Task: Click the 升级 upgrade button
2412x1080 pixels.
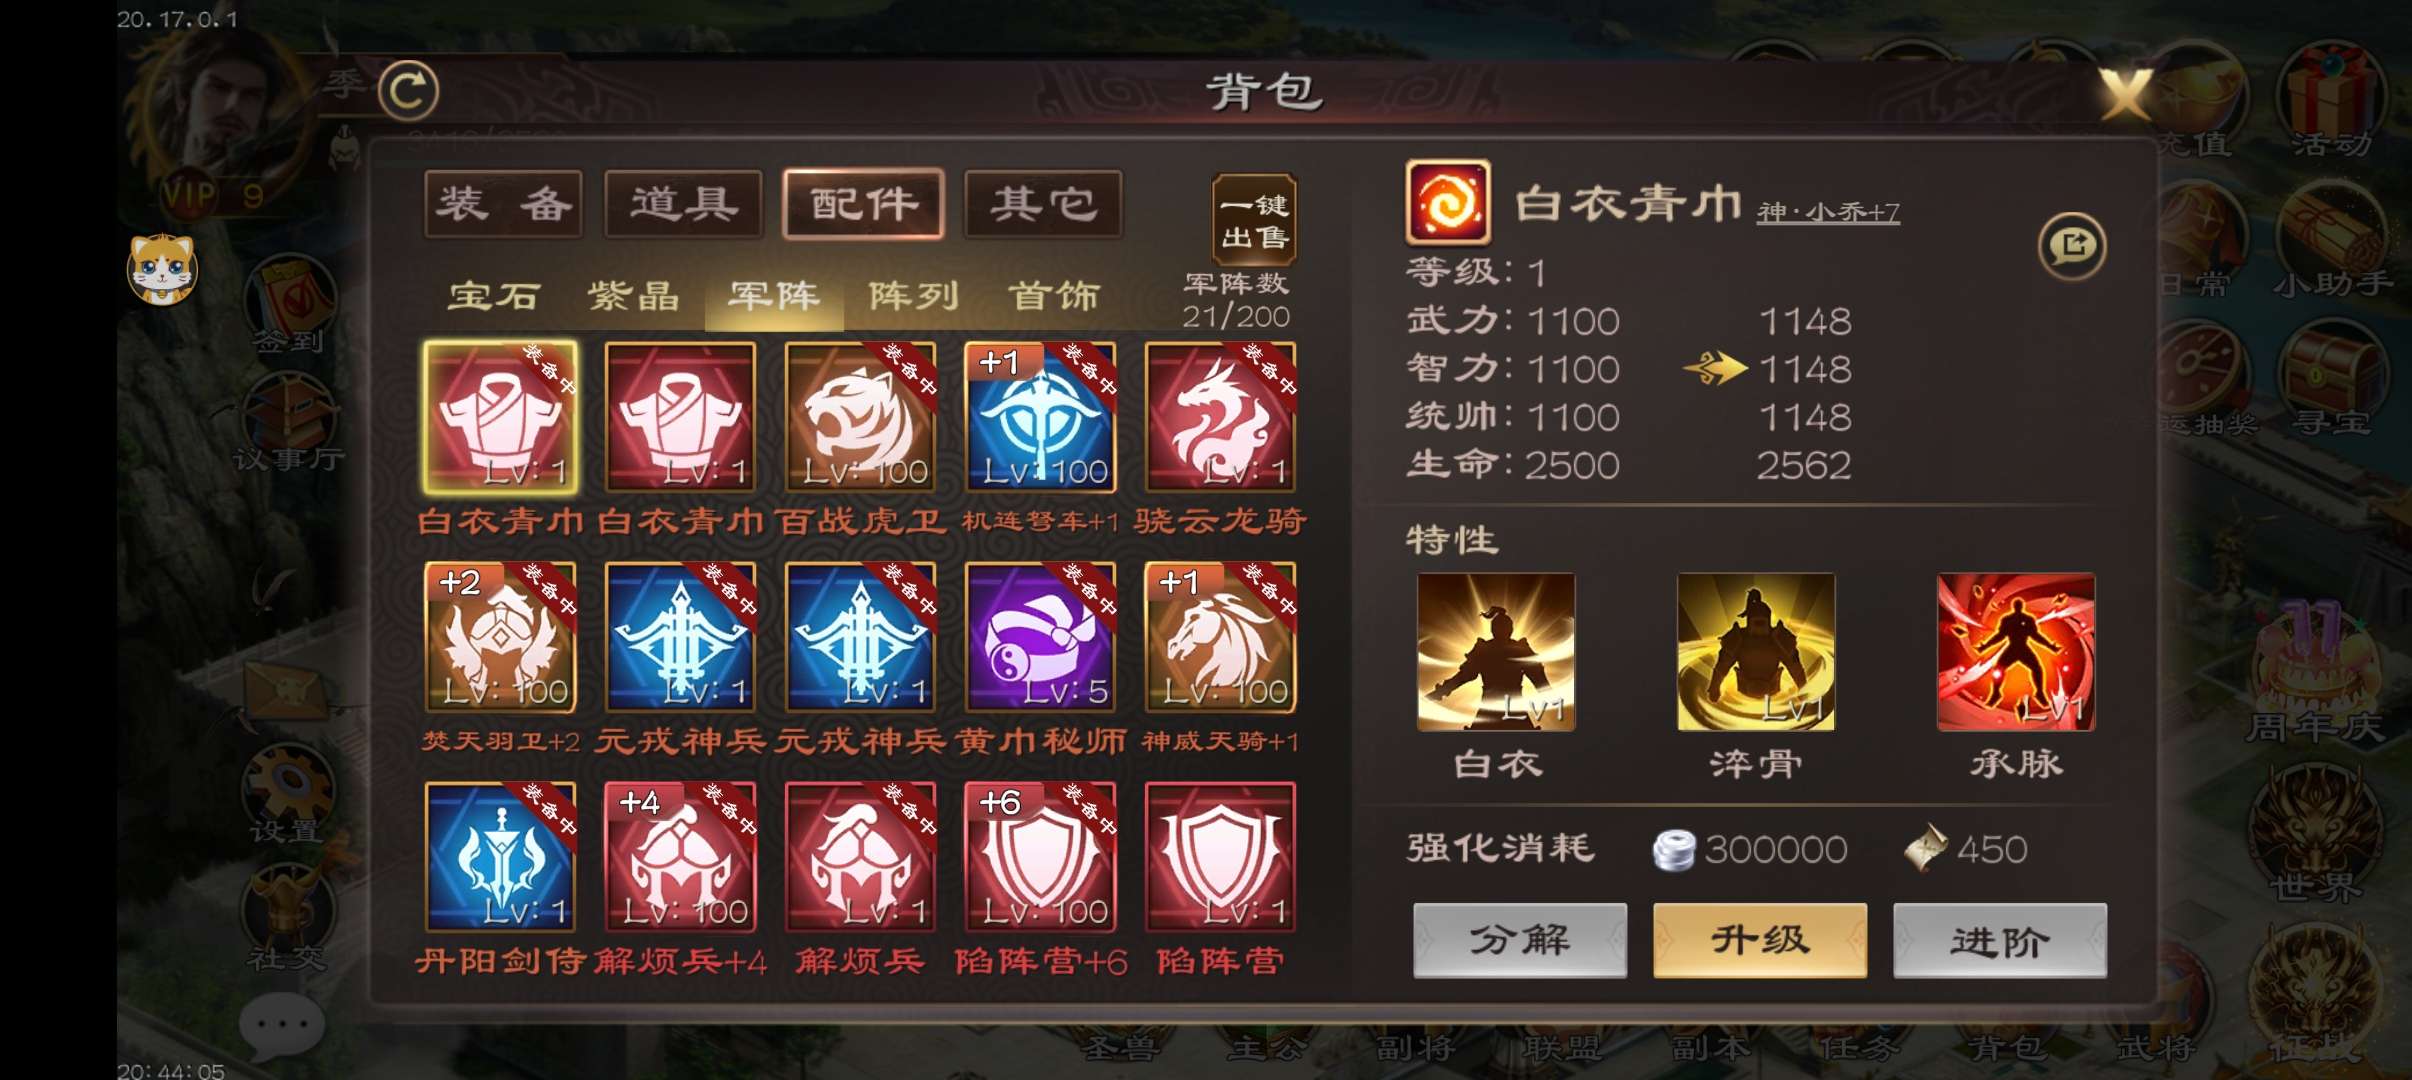Action: click(1760, 940)
